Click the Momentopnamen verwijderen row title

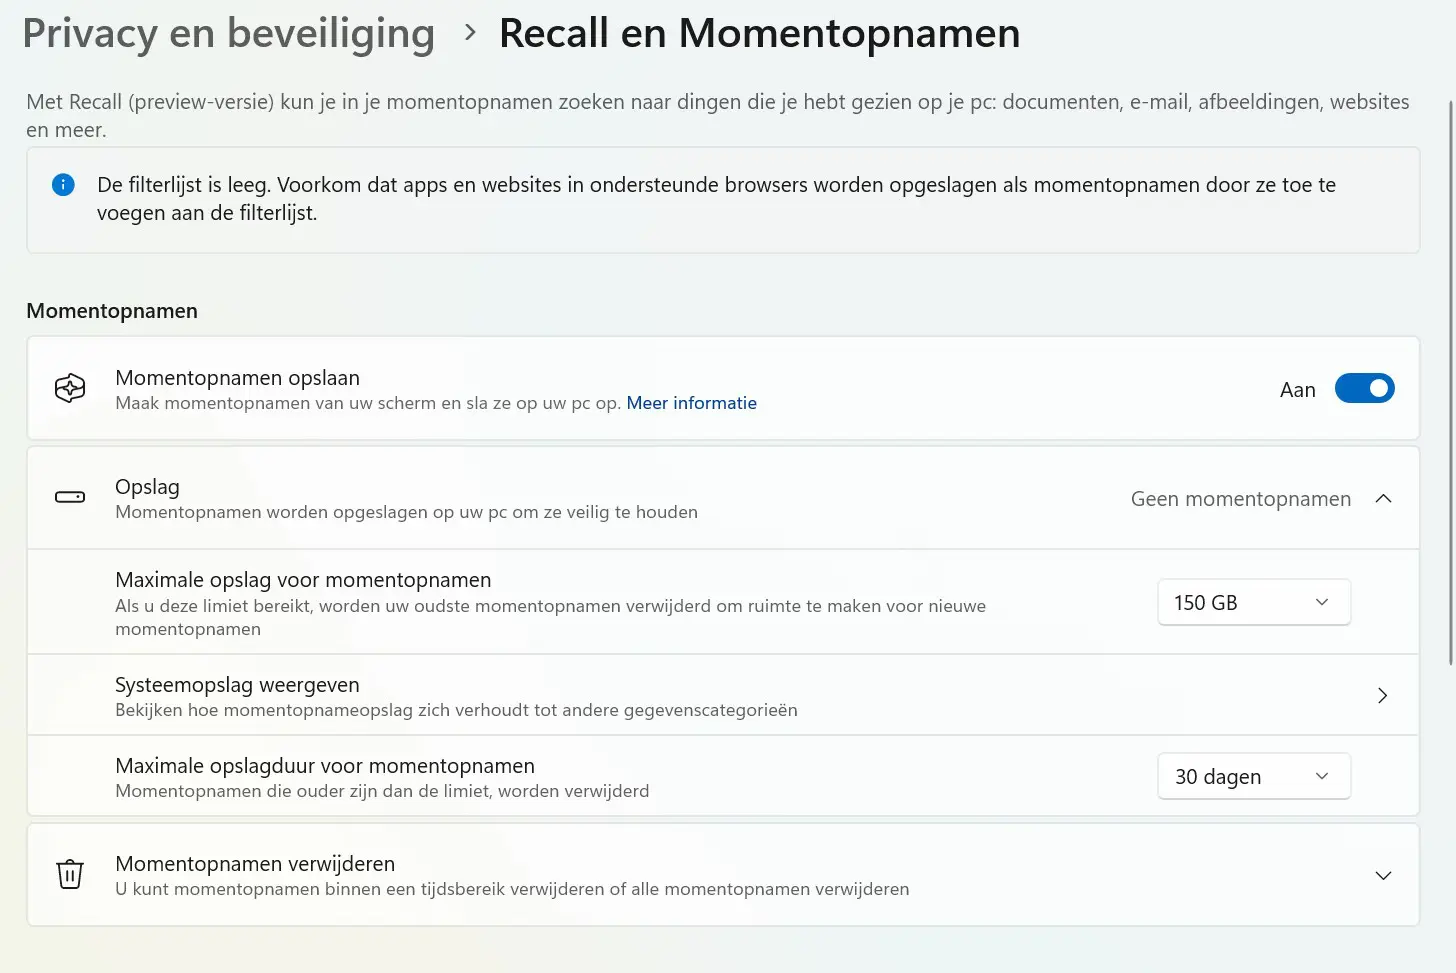coord(255,863)
